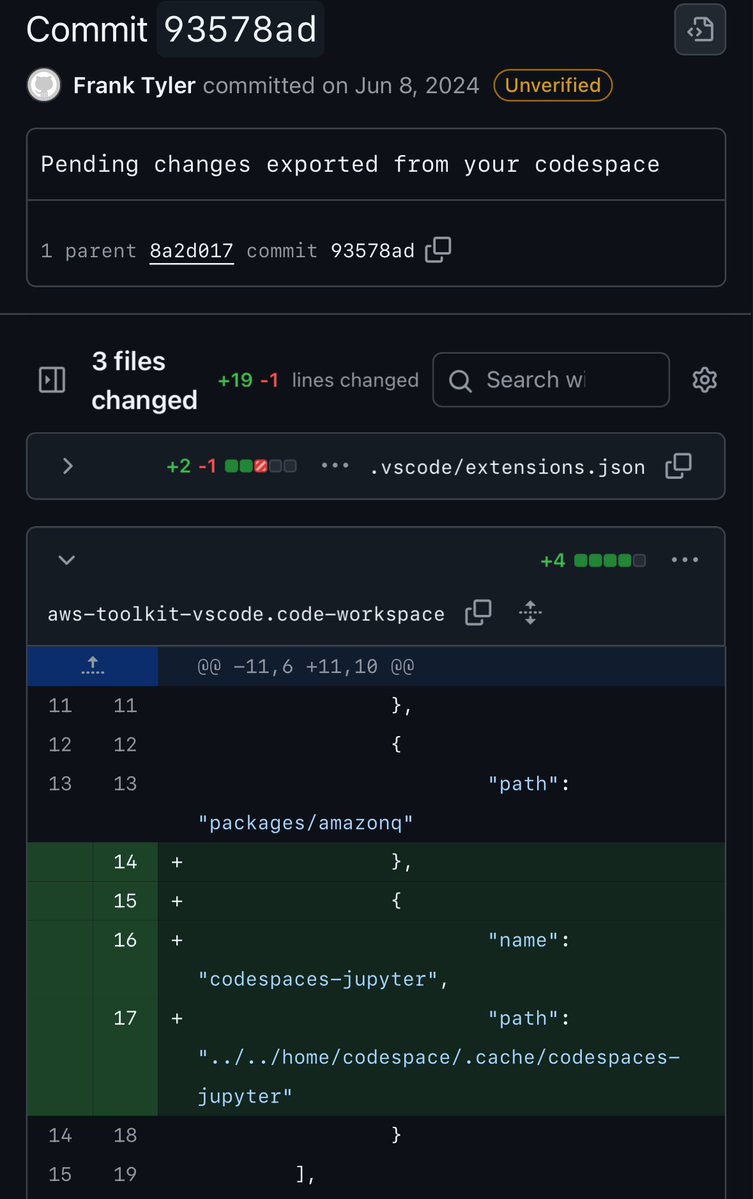Click the "codespaces-jupyter", value in diff

click(x=323, y=980)
